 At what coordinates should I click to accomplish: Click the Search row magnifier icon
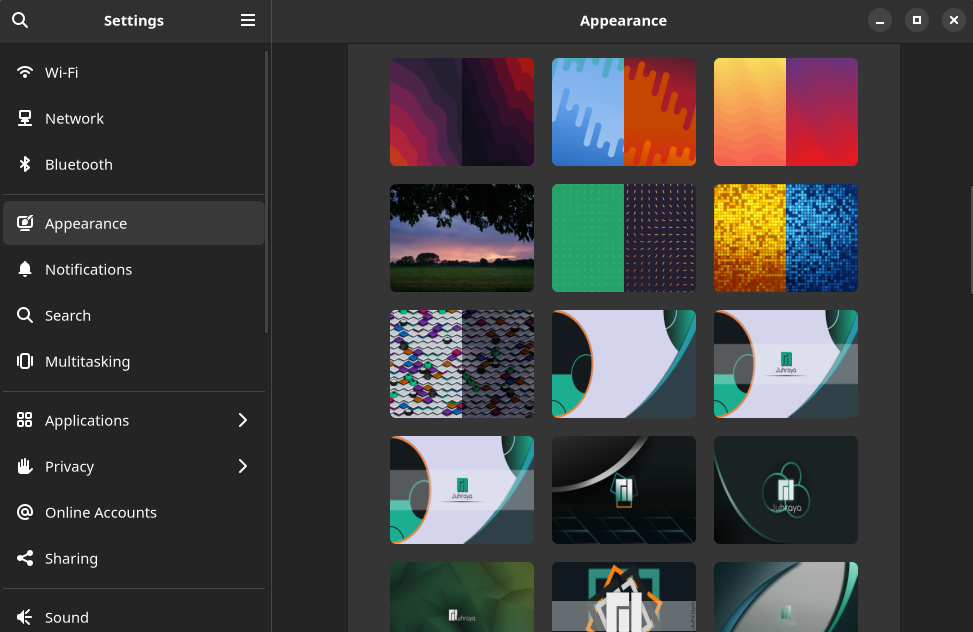tap(25, 315)
